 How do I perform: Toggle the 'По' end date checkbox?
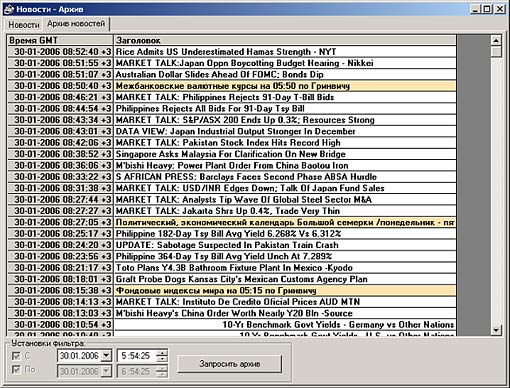[16, 370]
